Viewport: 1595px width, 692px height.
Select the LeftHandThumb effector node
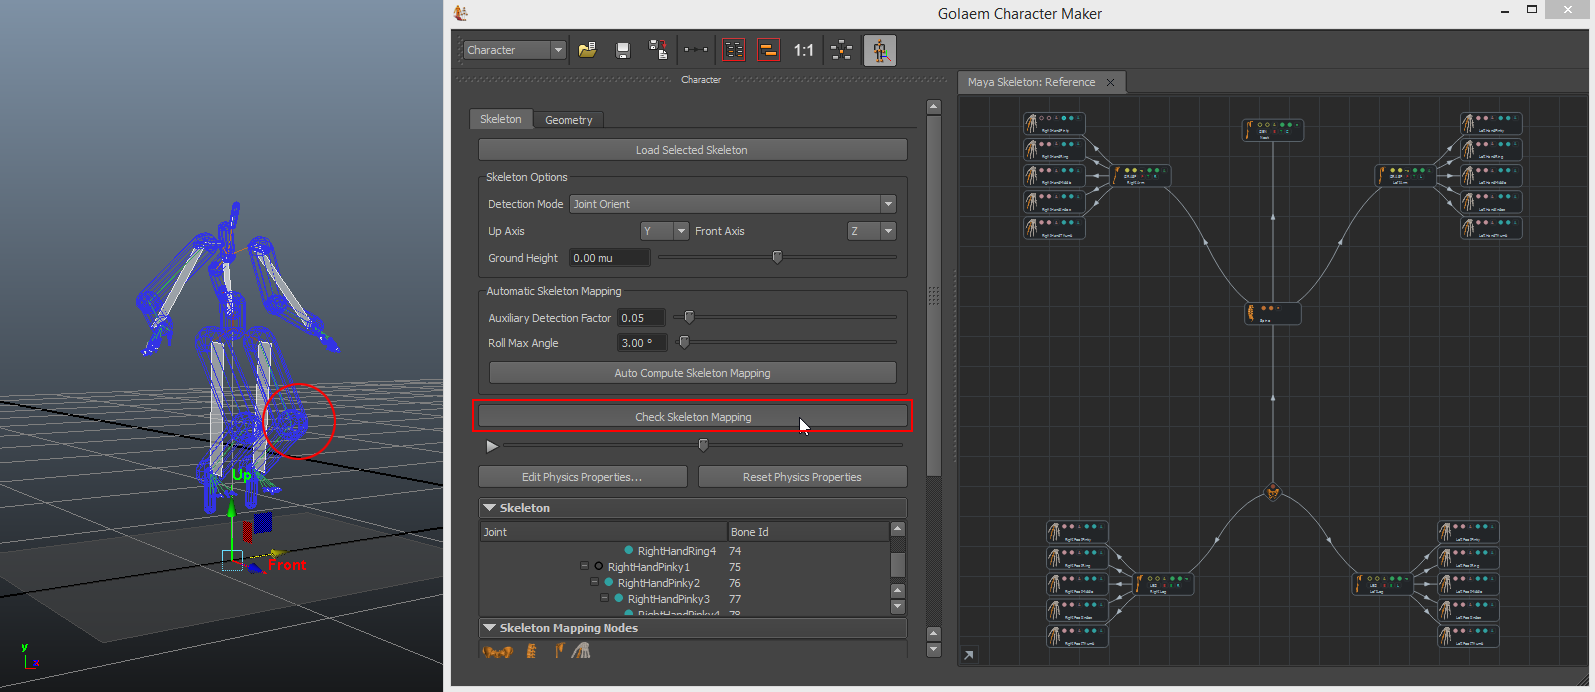tap(1491, 228)
